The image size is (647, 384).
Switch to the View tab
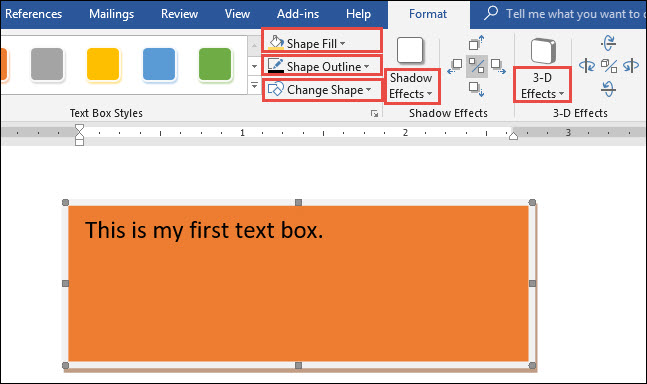tap(237, 14)
